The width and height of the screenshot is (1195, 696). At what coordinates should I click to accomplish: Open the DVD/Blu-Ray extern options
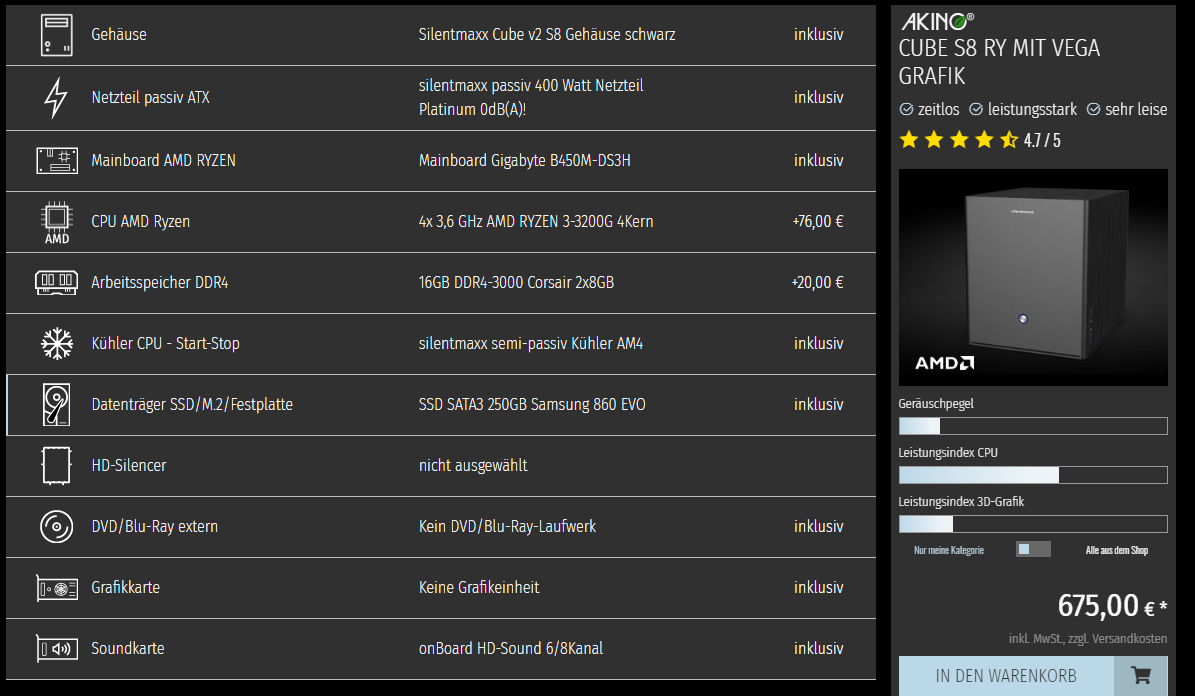click(x=441, y=527)
